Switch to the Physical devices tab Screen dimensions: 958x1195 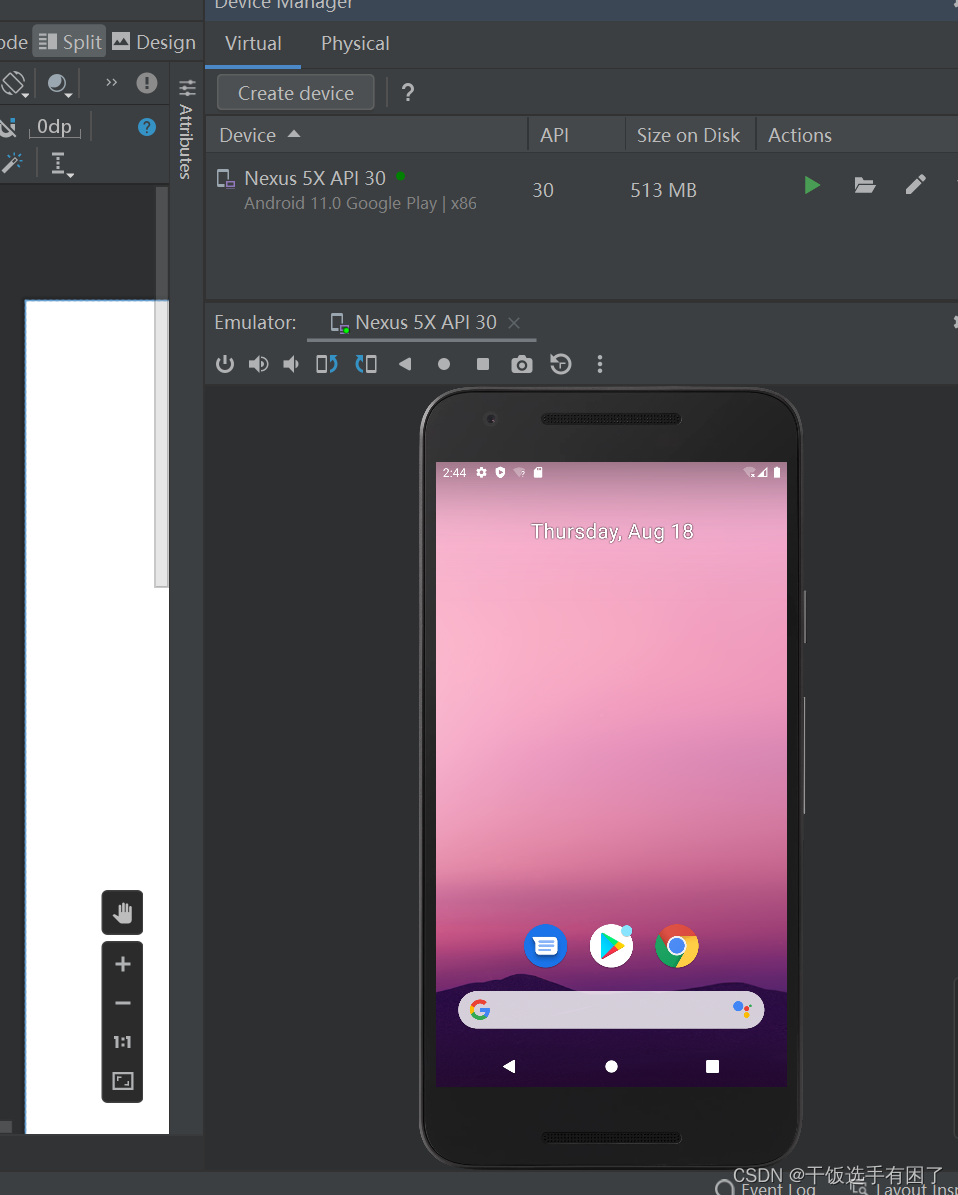coord(355,43)
